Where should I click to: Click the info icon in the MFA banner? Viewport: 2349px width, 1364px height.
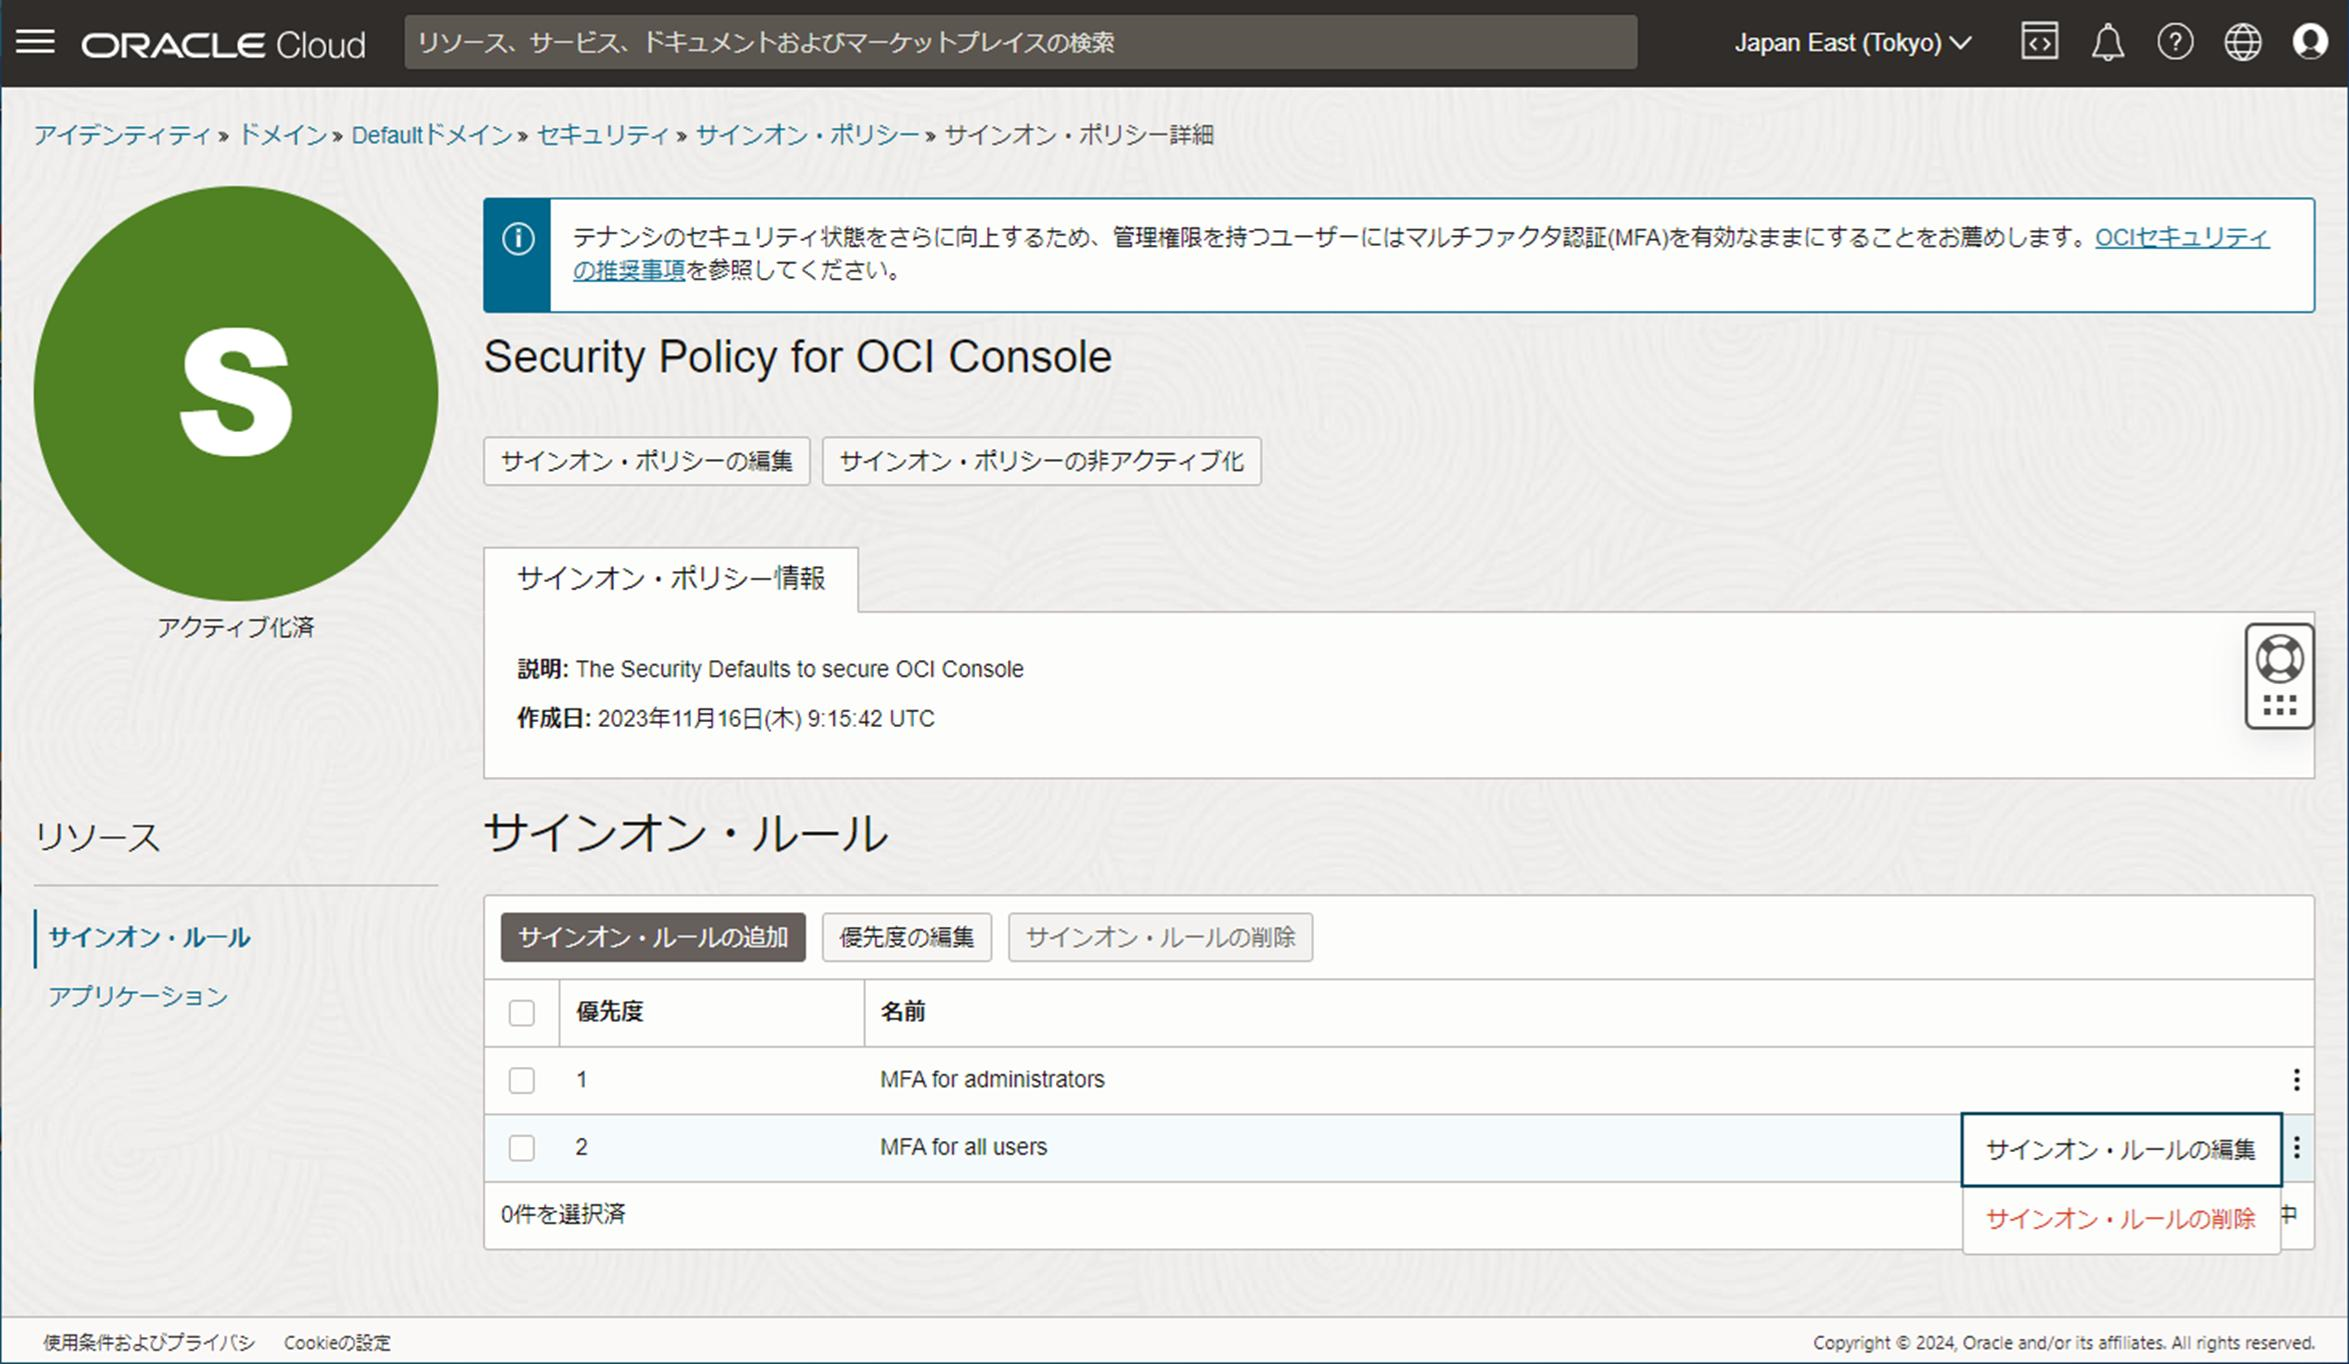coord(517,239)
